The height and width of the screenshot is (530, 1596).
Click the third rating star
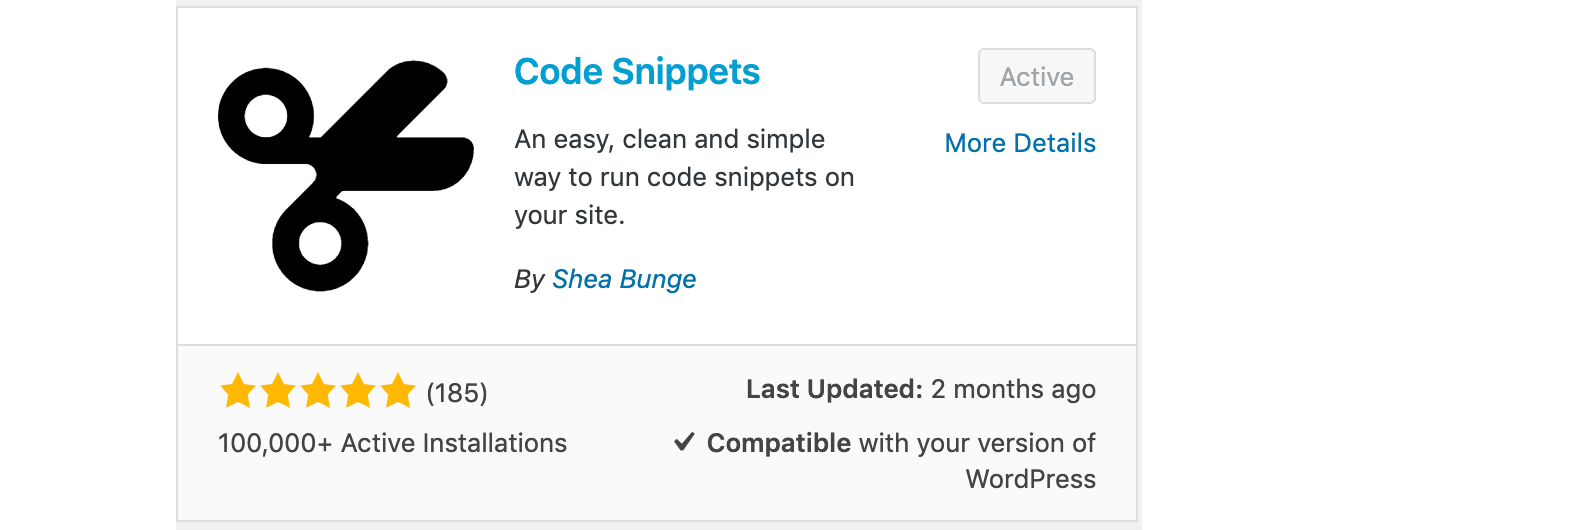[x=318, y=391]
